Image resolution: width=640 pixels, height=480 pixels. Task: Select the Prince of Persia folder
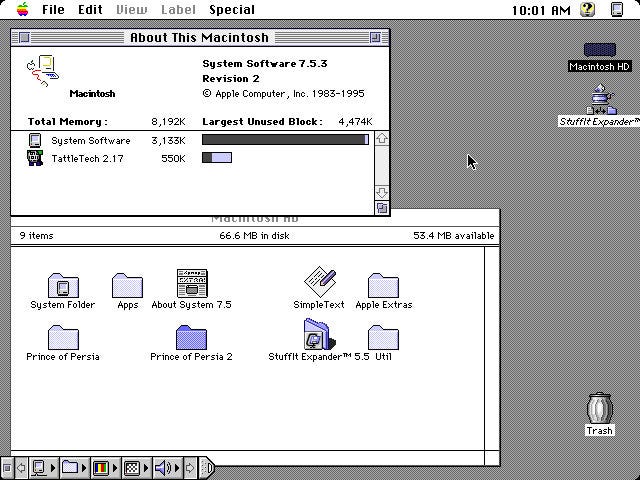click(63, 337)
